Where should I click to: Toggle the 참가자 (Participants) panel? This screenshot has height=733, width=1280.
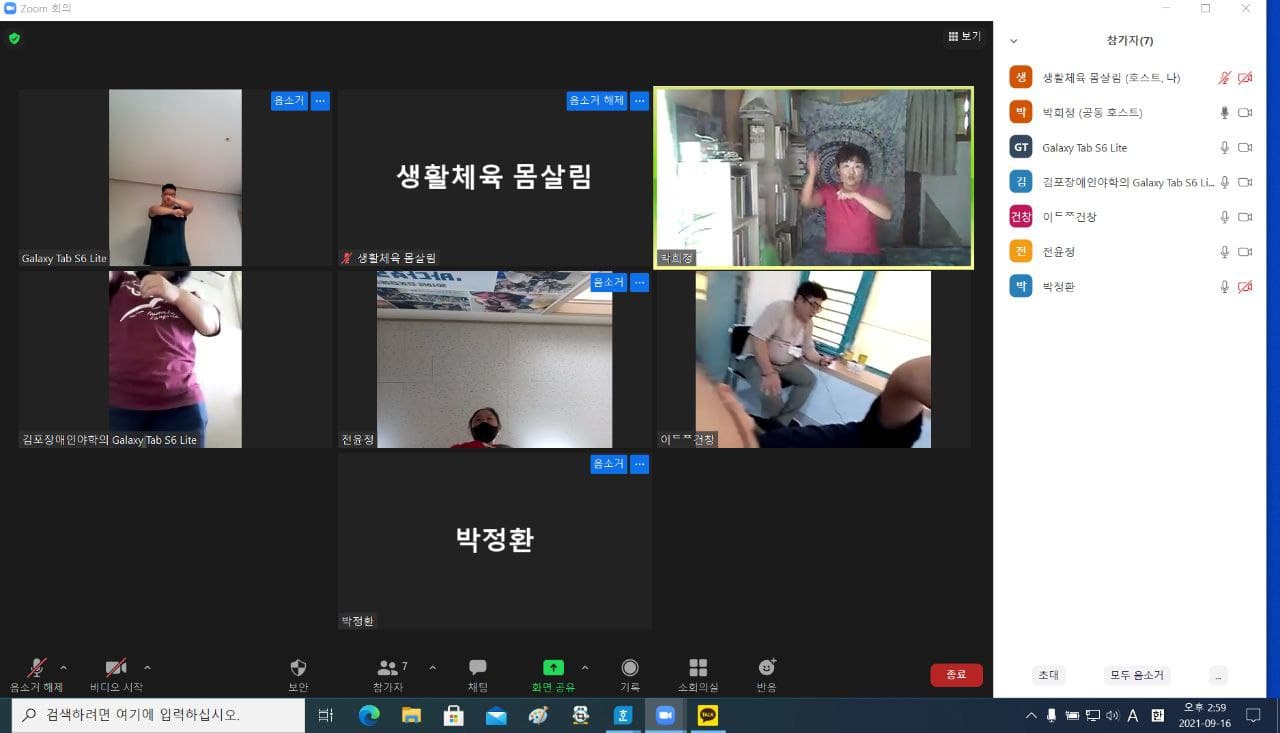point(389,675)
